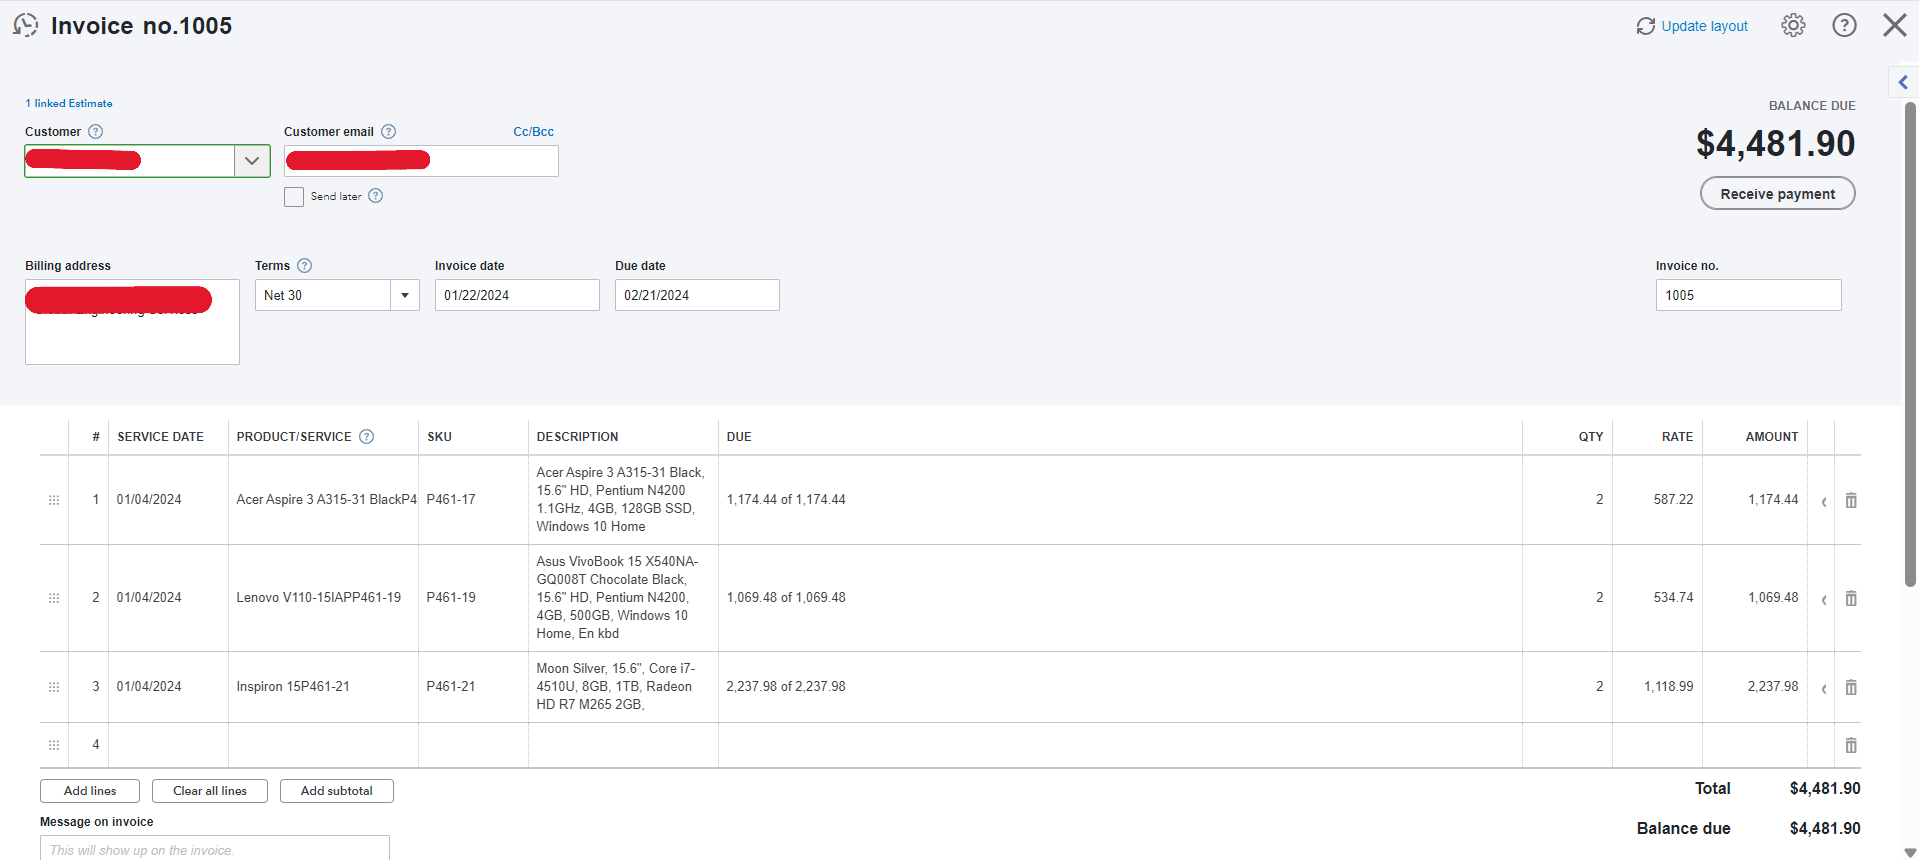Viewport: 1919px width, 860px height.
Task: Expand the Terms Net 30 dropdown
Action: click(x=405, y=296)
